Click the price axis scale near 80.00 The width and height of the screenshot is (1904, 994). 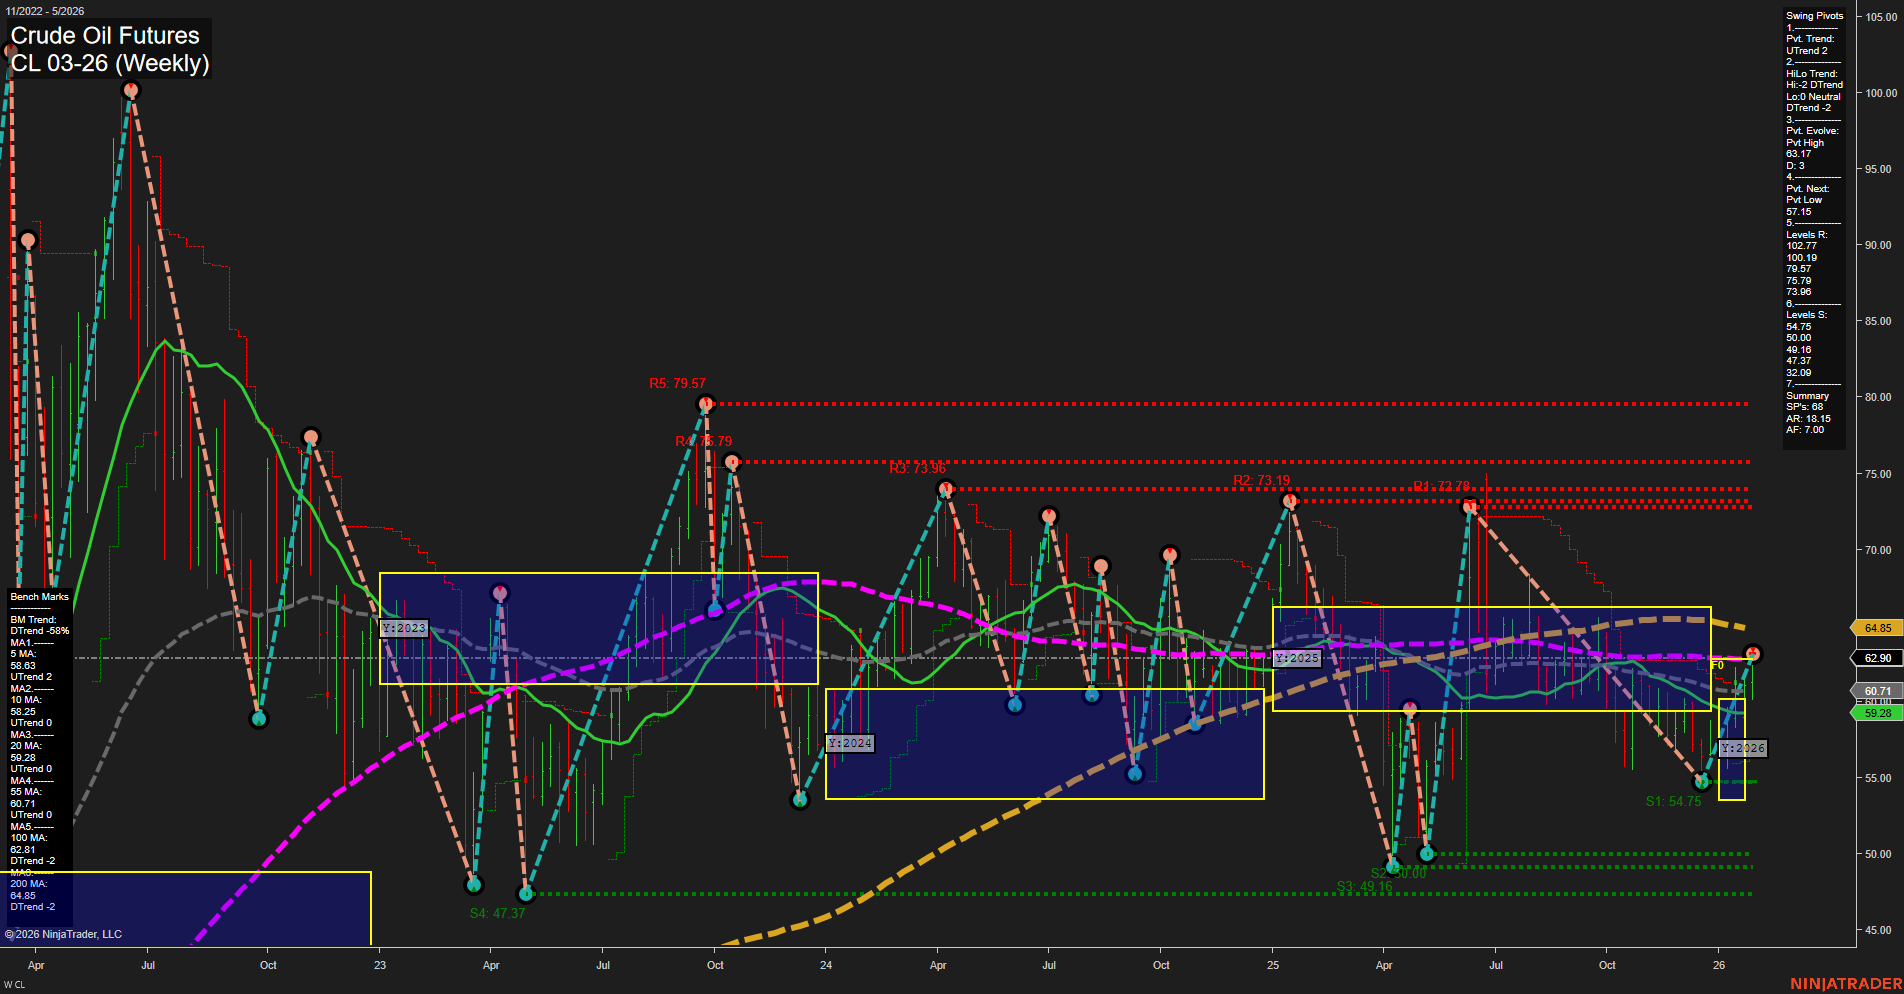click(x=1879, y=395)
